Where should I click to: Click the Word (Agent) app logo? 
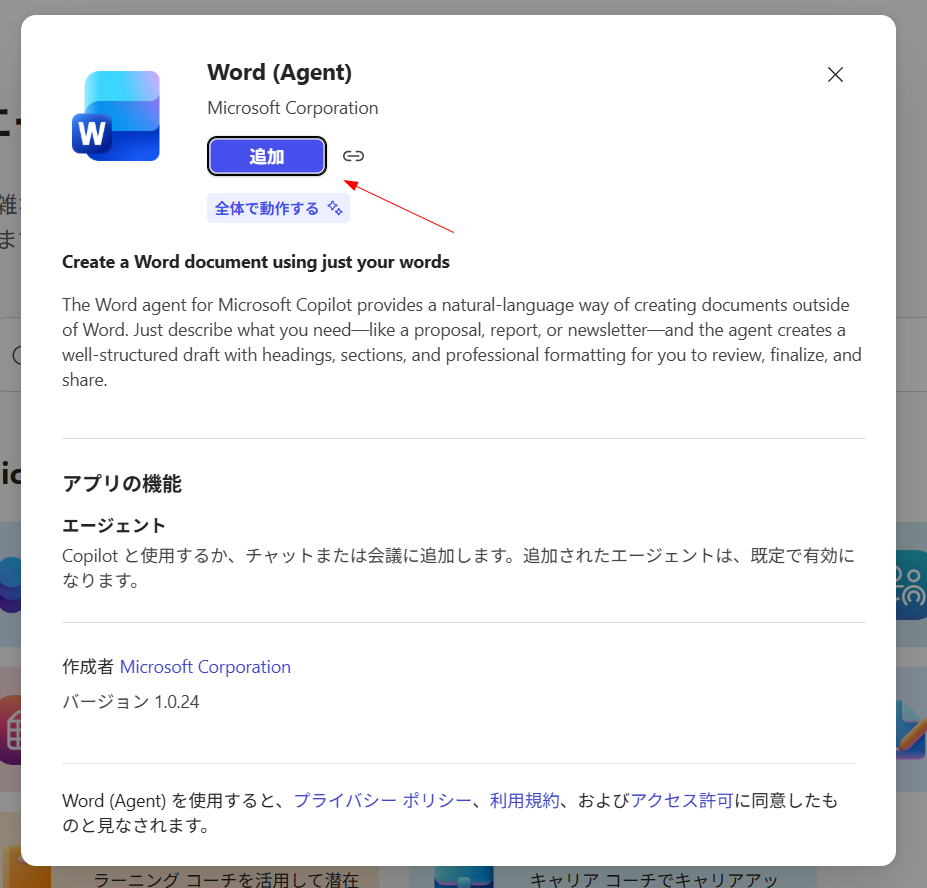(x=116, y=116)
